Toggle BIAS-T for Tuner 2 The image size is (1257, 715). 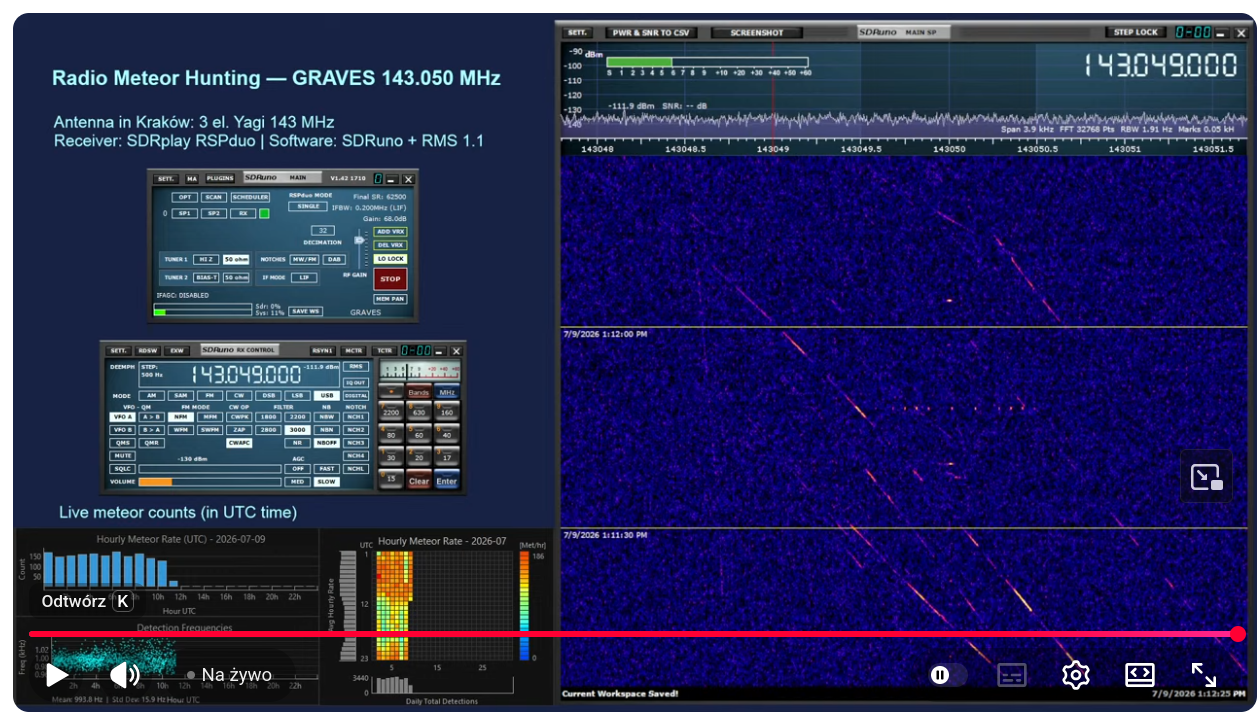206,278
